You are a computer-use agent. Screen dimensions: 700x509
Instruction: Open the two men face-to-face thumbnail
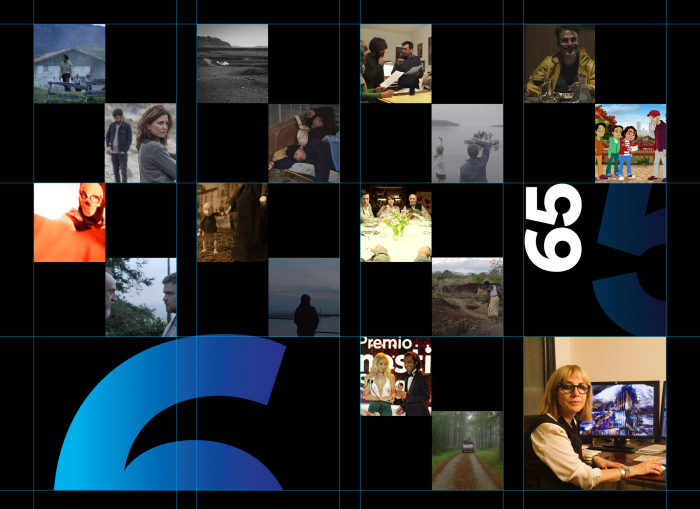tap(140, 297)
